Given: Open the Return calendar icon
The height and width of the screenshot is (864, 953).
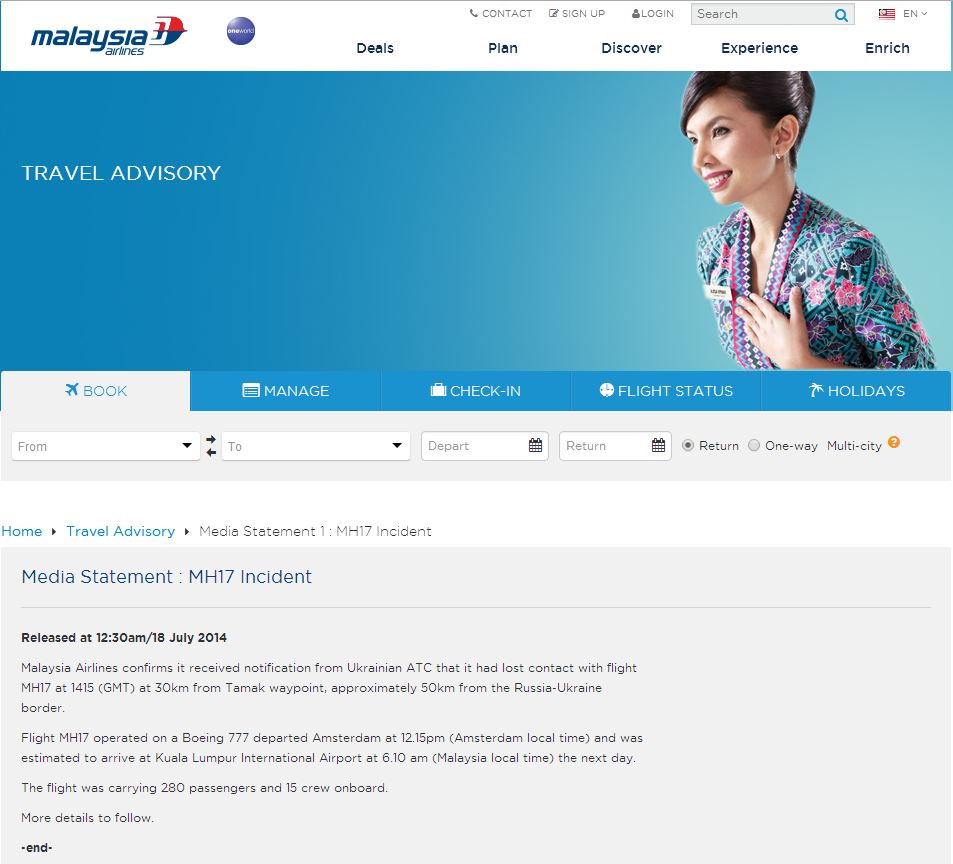Looking at the screenshot, I should pos(658,446).
